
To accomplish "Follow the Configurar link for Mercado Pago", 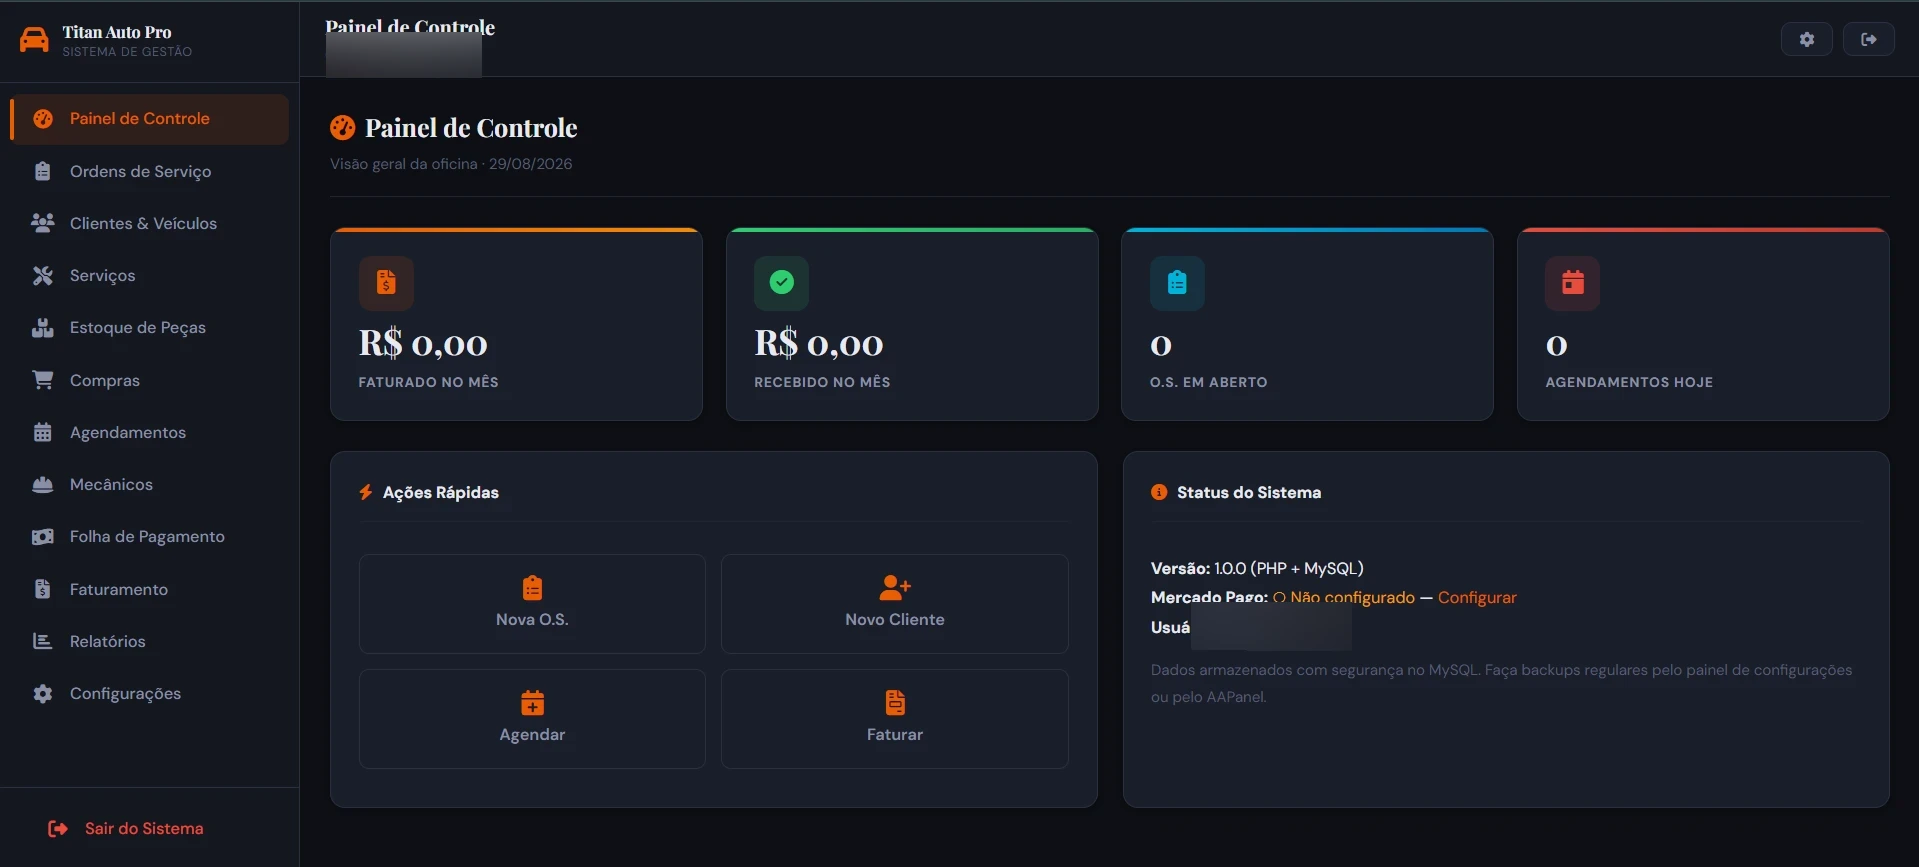I will click(x=1477, y=597).
